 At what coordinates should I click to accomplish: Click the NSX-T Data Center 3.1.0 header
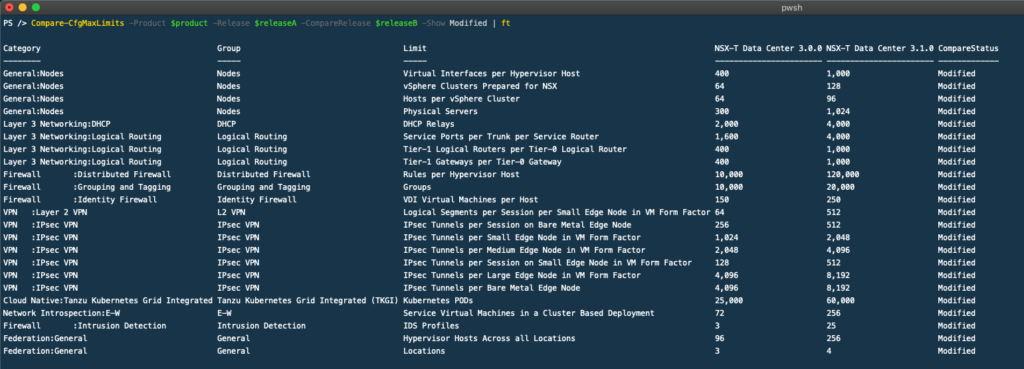tap(880, 48)
